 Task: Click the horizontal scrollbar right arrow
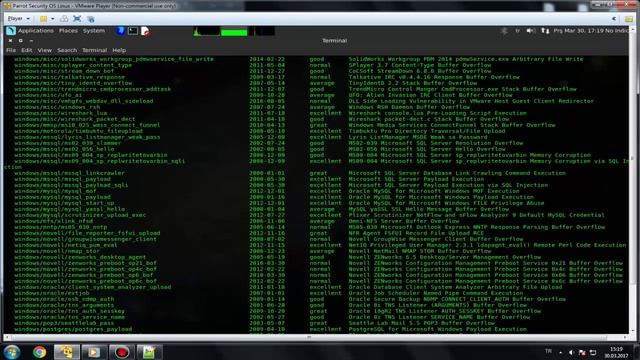[625, 338]
